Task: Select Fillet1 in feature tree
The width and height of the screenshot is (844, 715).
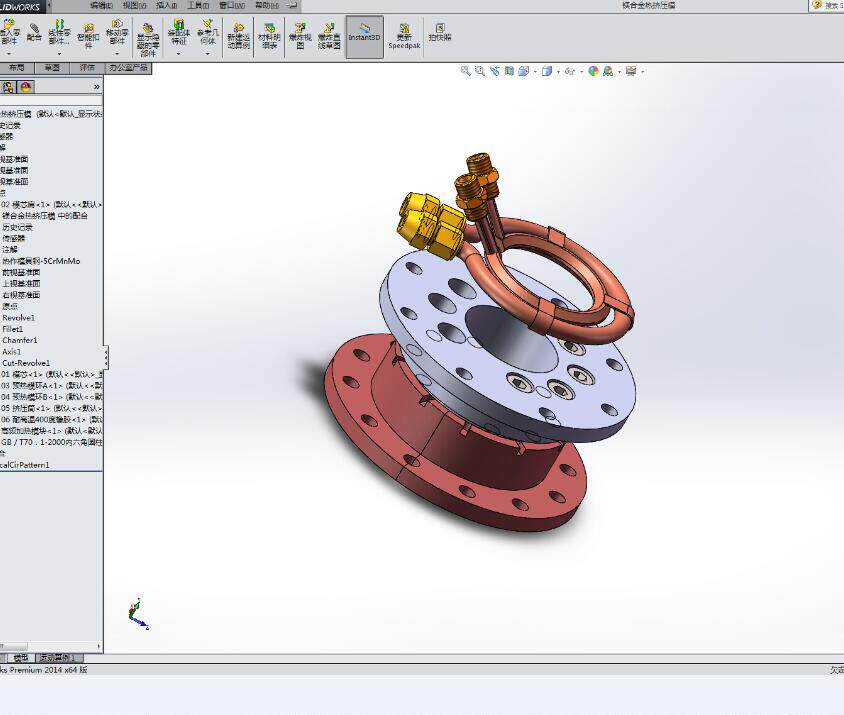Action: point(12,329)
